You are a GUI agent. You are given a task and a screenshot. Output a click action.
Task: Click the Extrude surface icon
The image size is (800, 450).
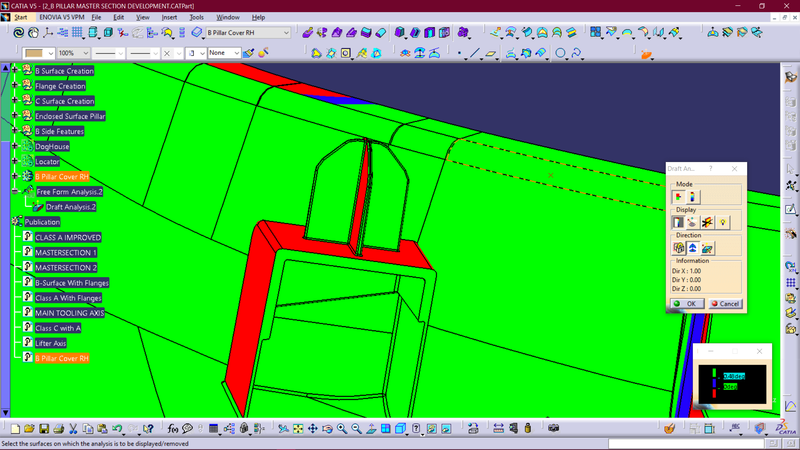495,33
